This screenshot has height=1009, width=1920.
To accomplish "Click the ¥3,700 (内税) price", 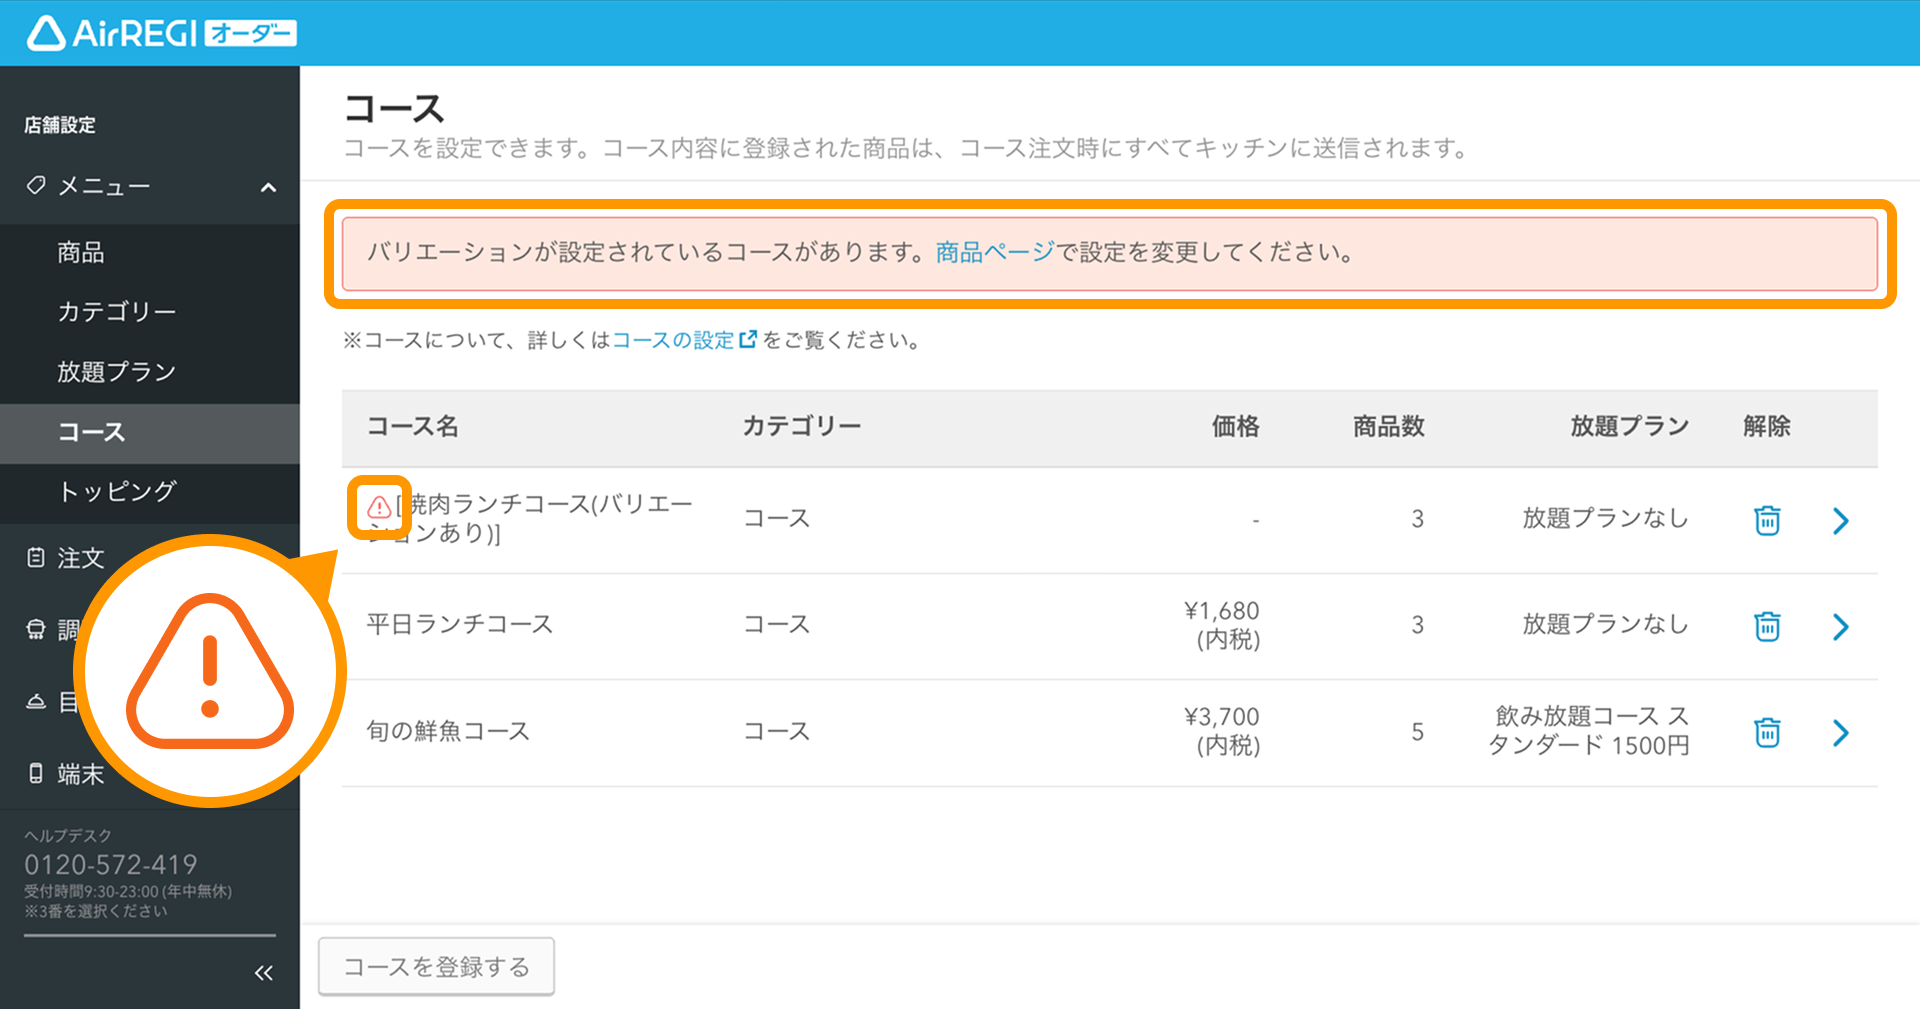I will [1222, 731].
